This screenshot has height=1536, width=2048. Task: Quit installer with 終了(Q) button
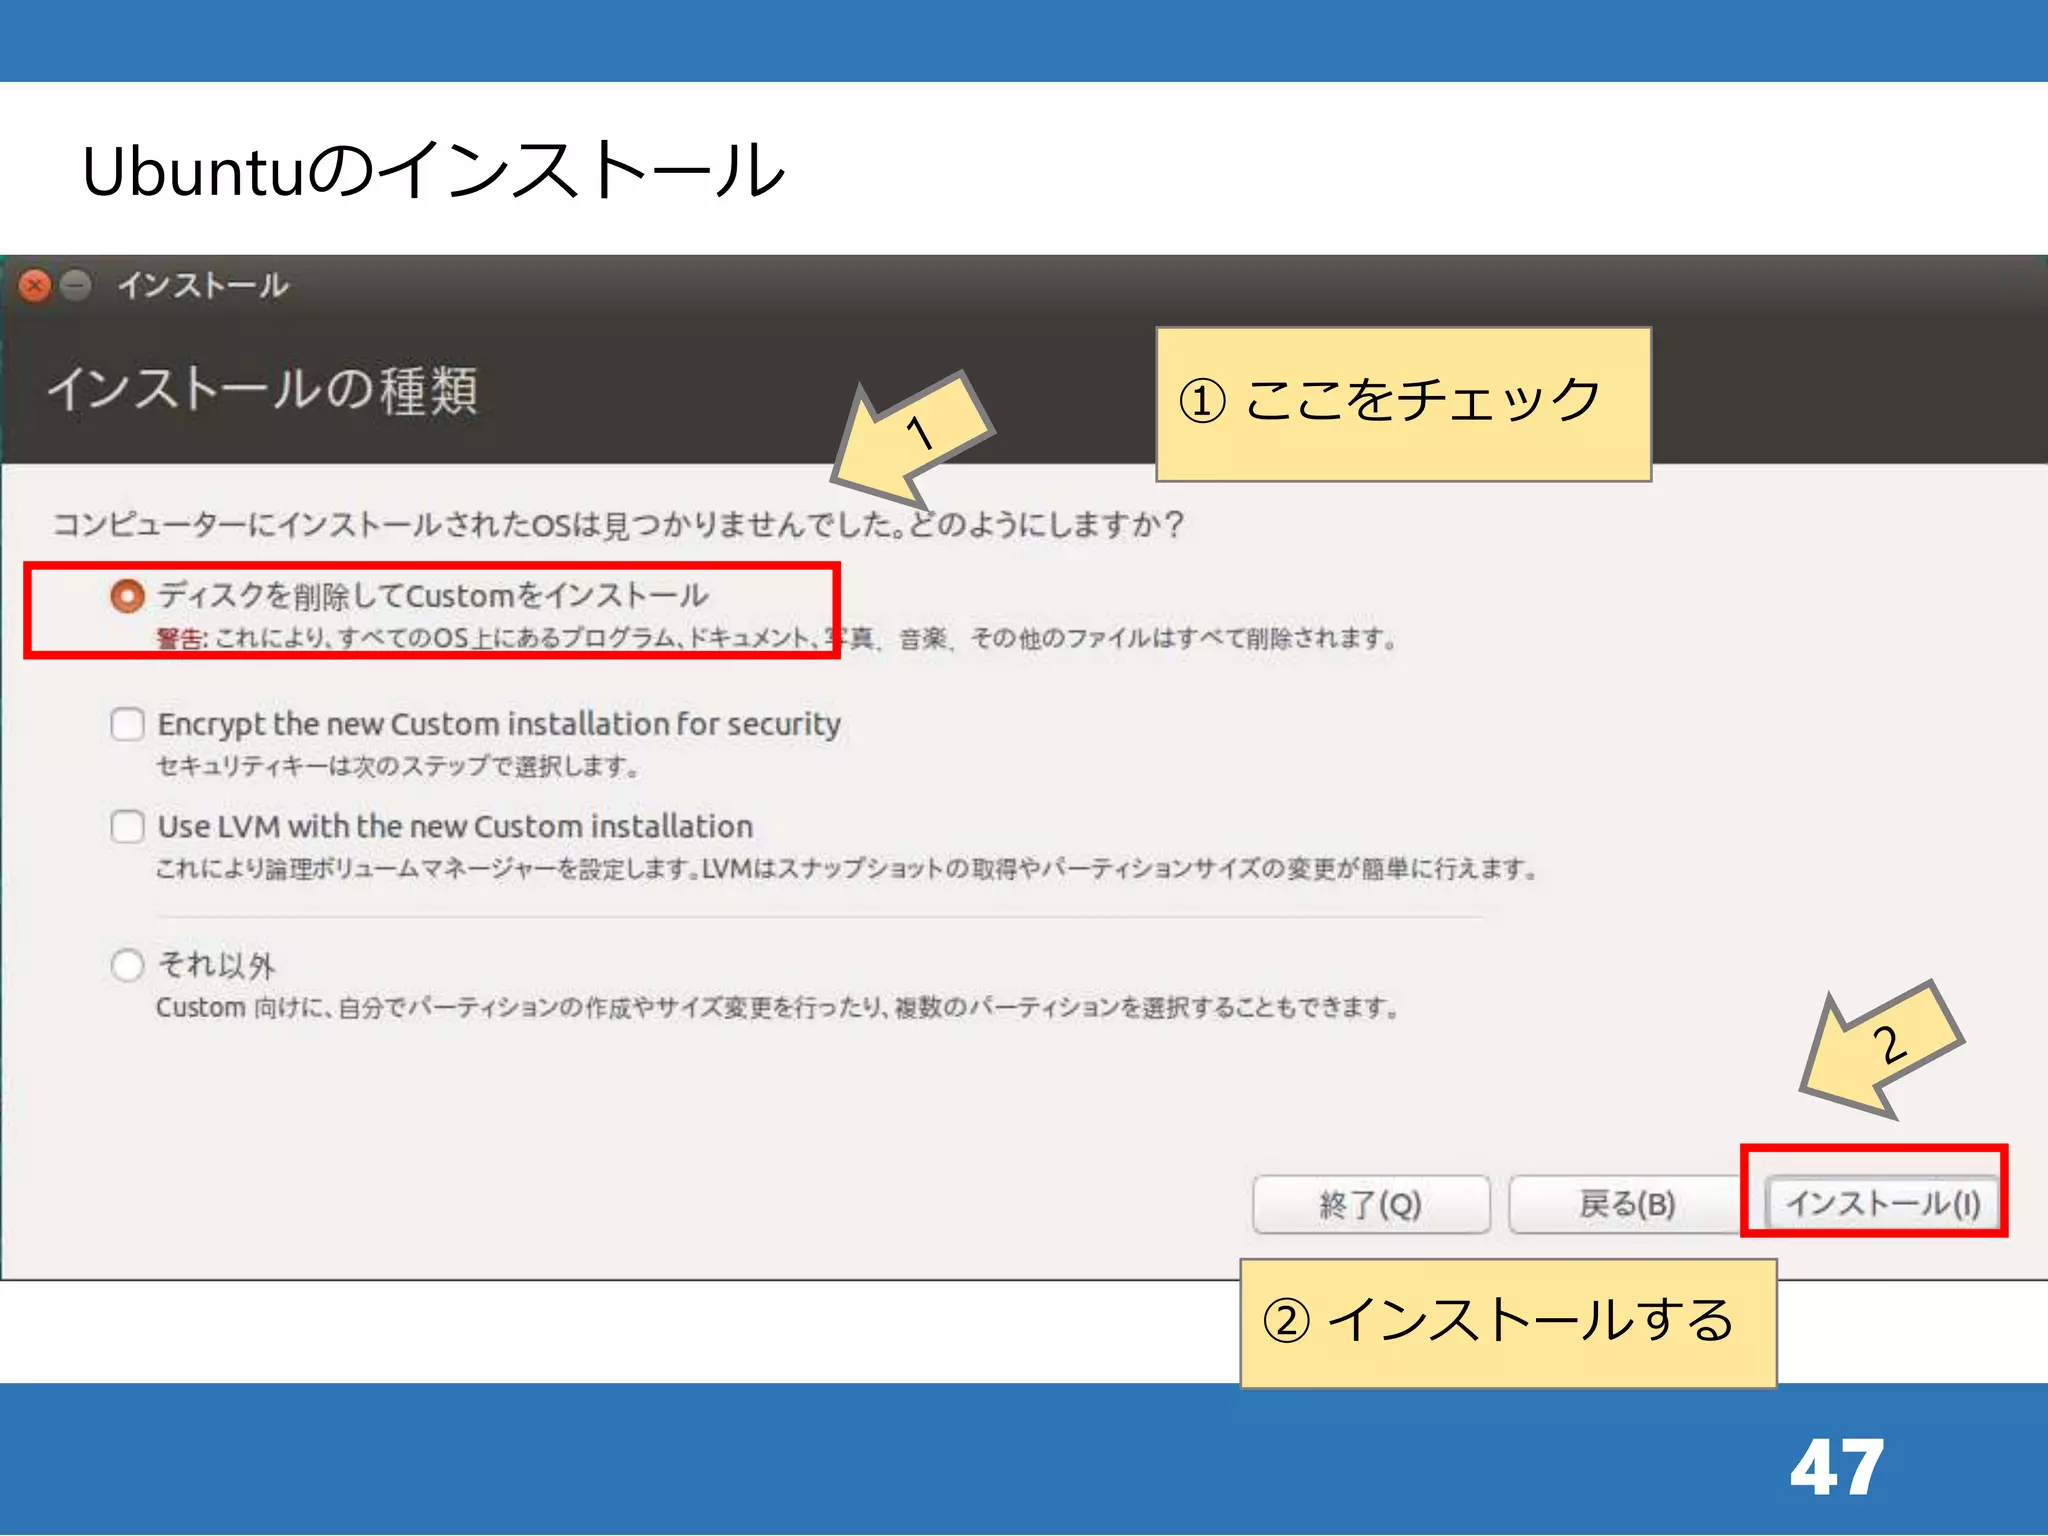tap(1371, 1204)
